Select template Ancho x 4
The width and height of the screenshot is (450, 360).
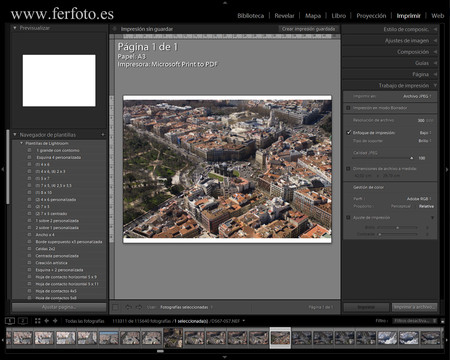click(45, 235)
